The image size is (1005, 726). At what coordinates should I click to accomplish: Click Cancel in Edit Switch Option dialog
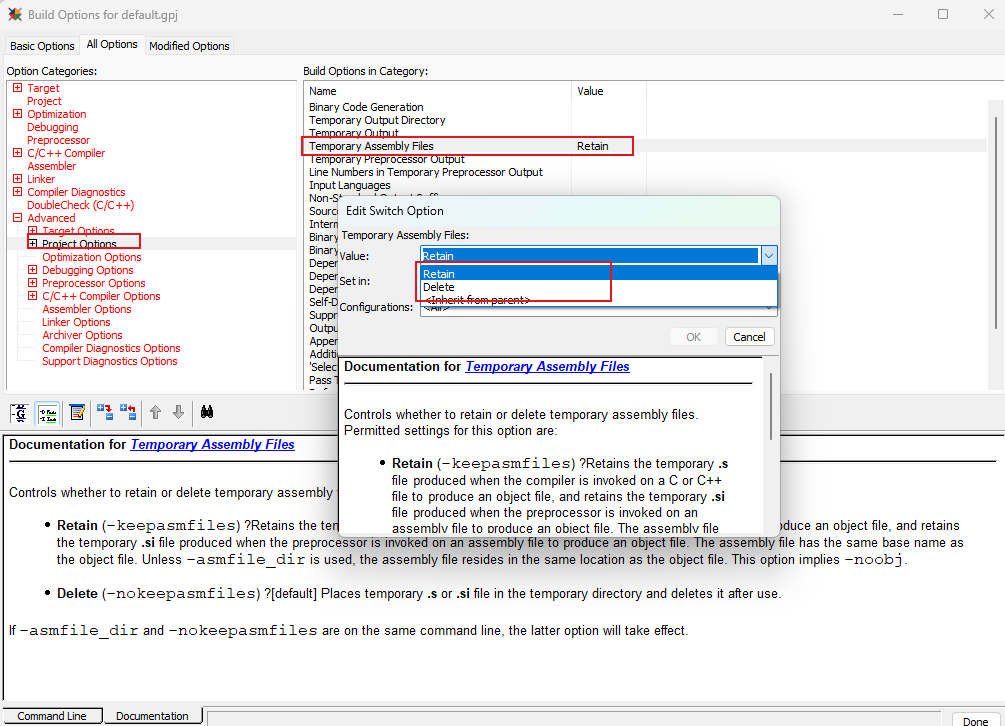coord(749,337)
